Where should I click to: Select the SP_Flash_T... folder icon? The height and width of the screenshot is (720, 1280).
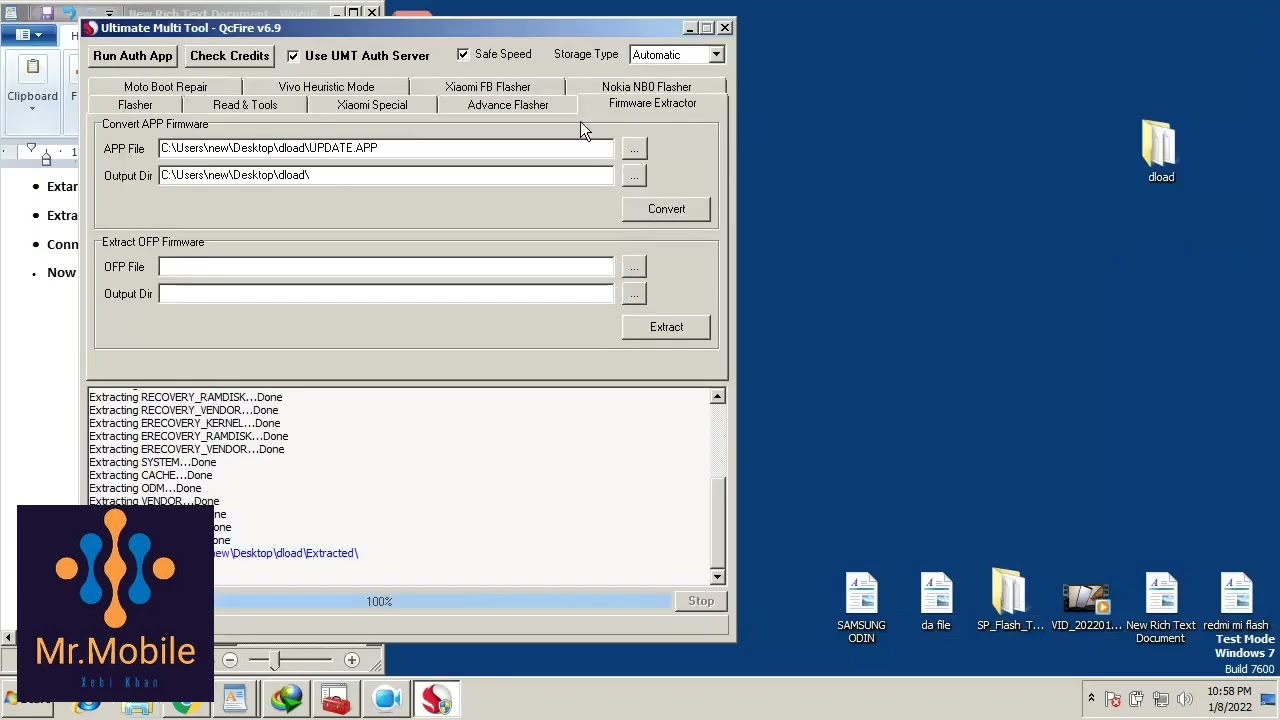[x=1010, y=601]
